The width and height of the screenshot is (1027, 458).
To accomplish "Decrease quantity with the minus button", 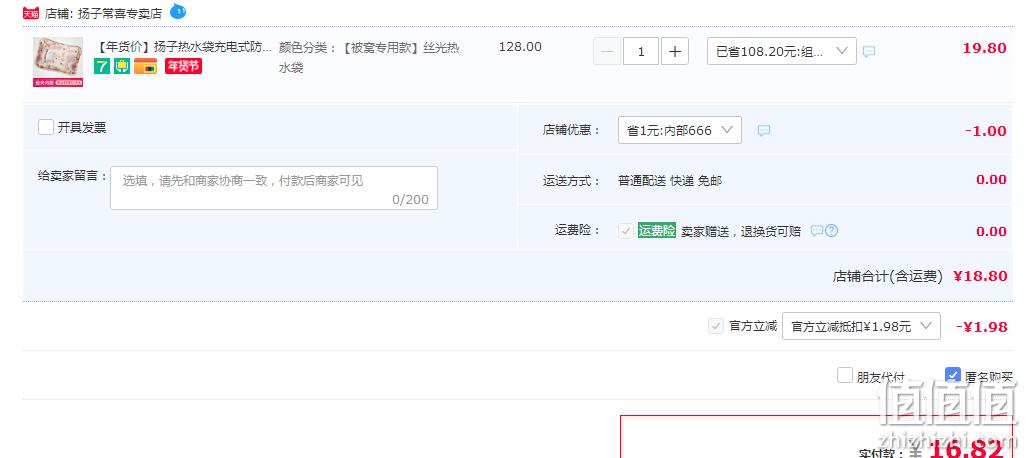I will tap(607, 51).
